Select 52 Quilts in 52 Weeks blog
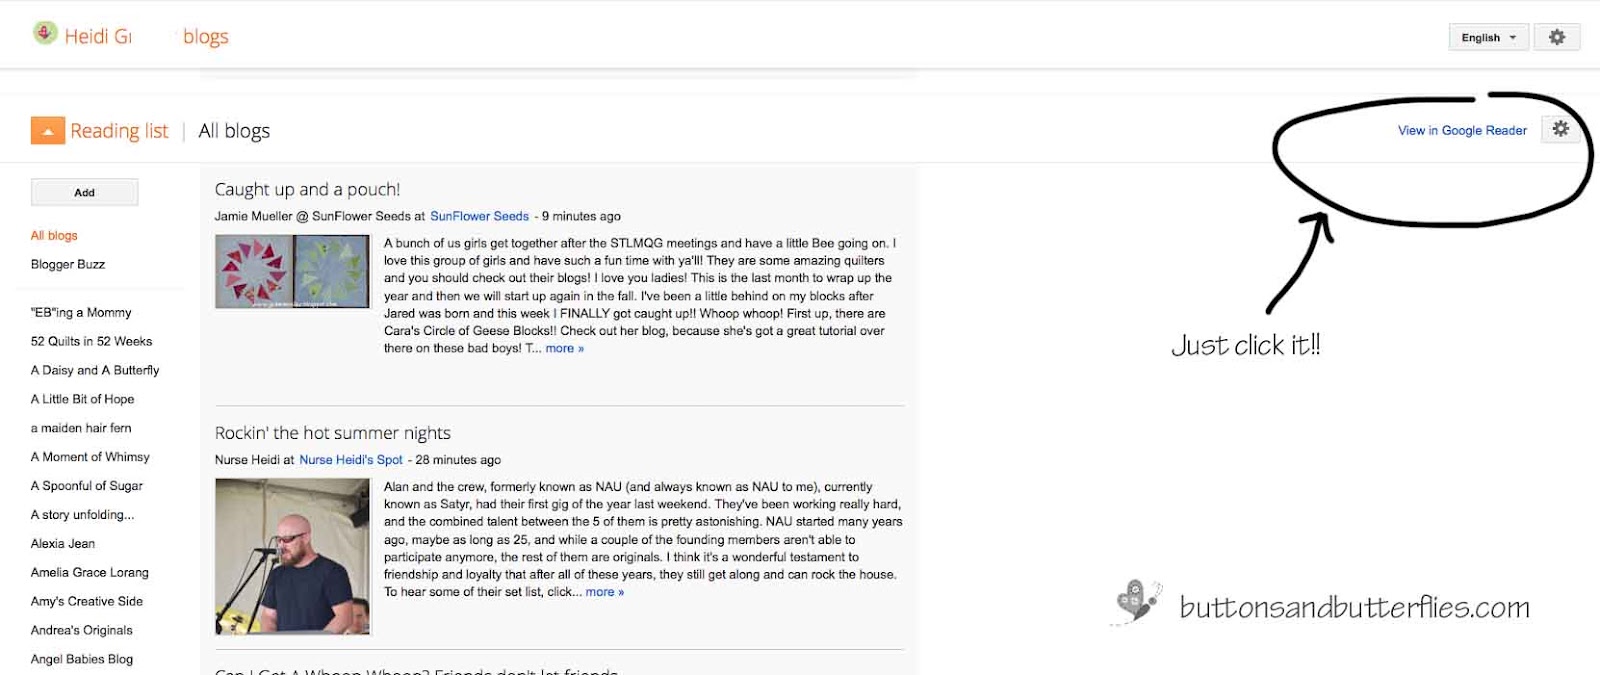Viewport: 1600px width, 675px height. [x=92, y=341]
